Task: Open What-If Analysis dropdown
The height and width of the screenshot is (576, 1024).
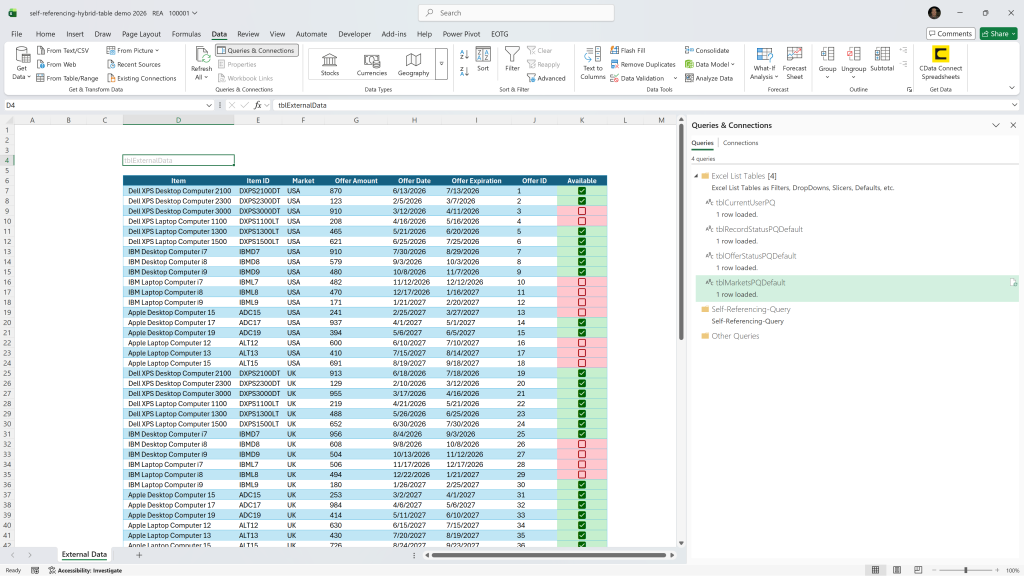Action: pyautogui.click(x=764, y=63)
